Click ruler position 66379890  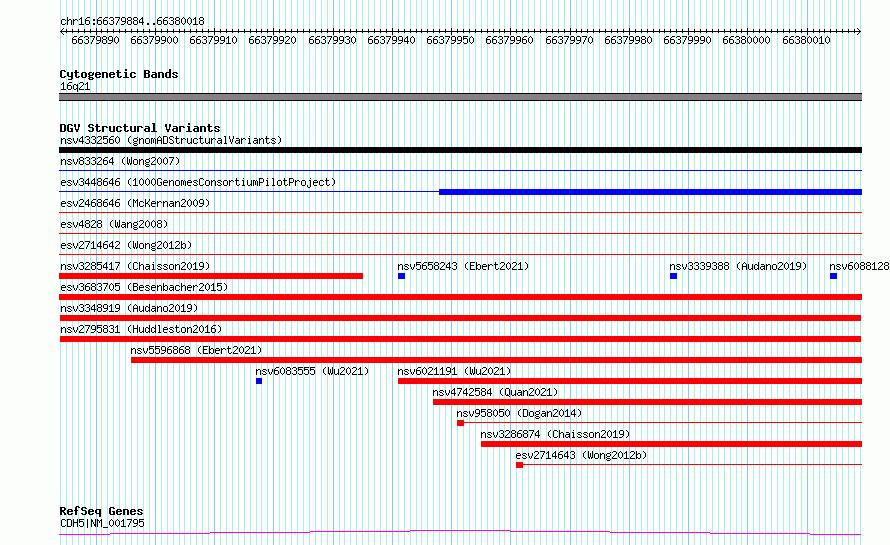95,40
